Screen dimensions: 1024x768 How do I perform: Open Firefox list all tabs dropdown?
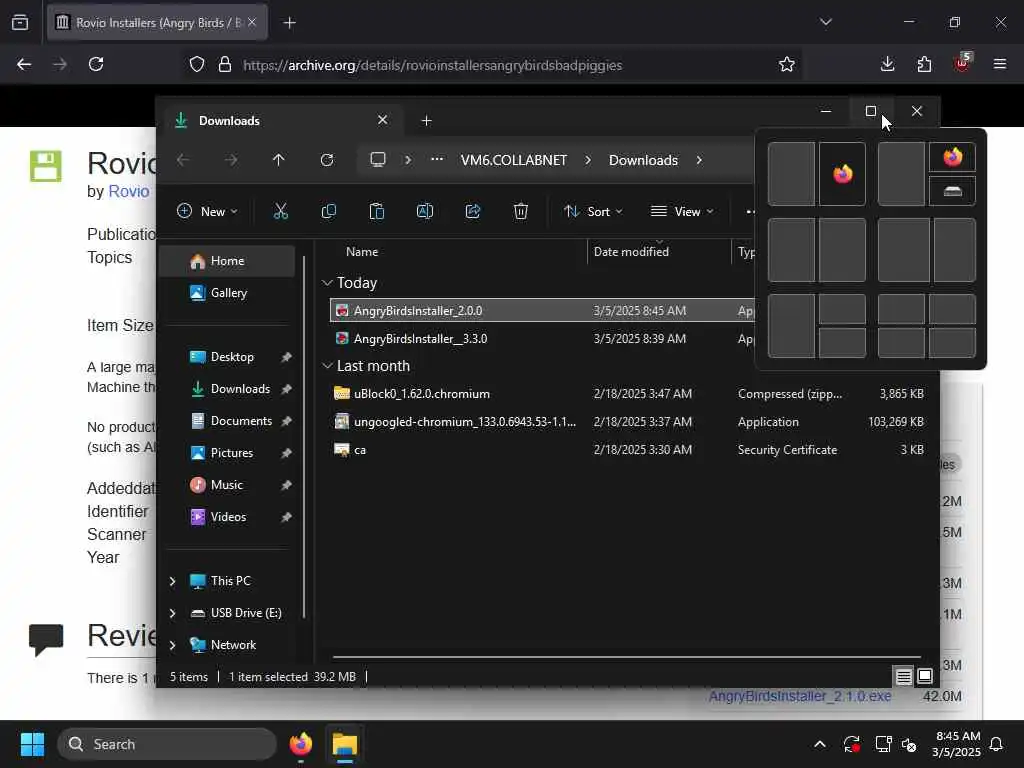(x=826, y=22)
